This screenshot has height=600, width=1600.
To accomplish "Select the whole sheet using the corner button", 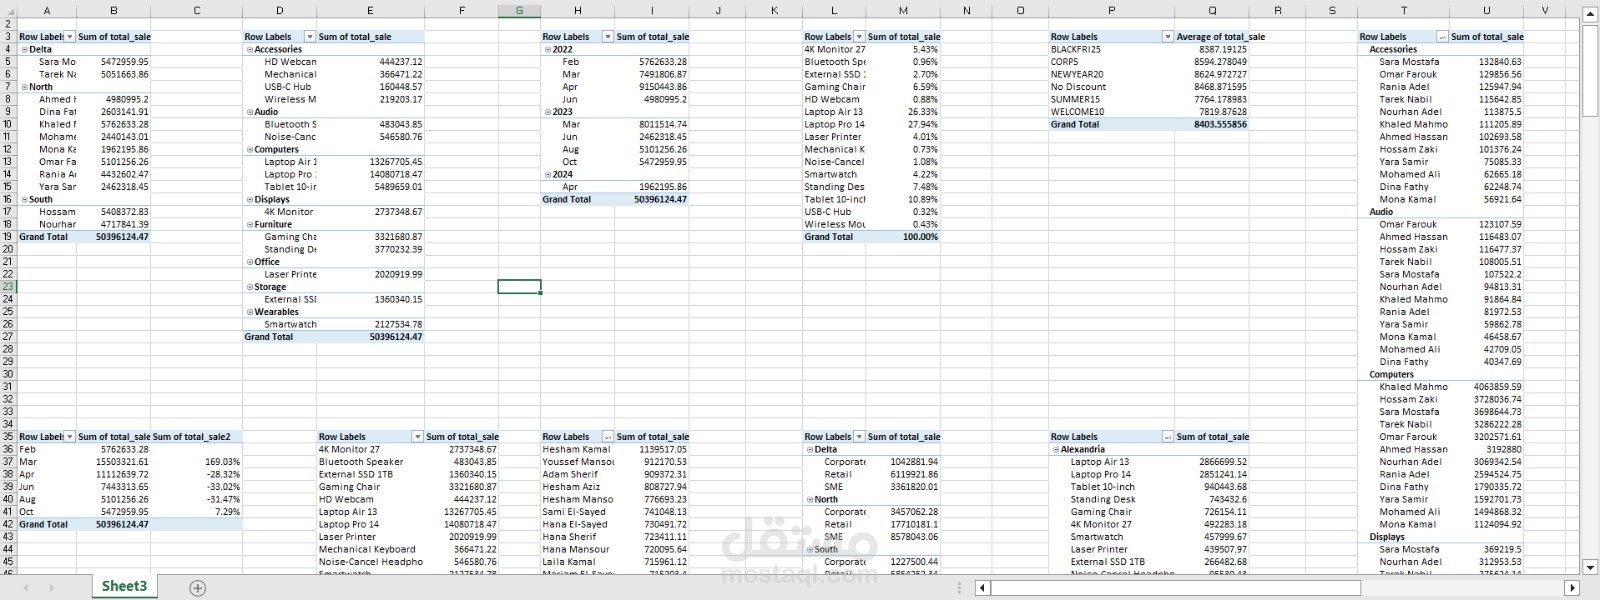I will tap(8, 10).
